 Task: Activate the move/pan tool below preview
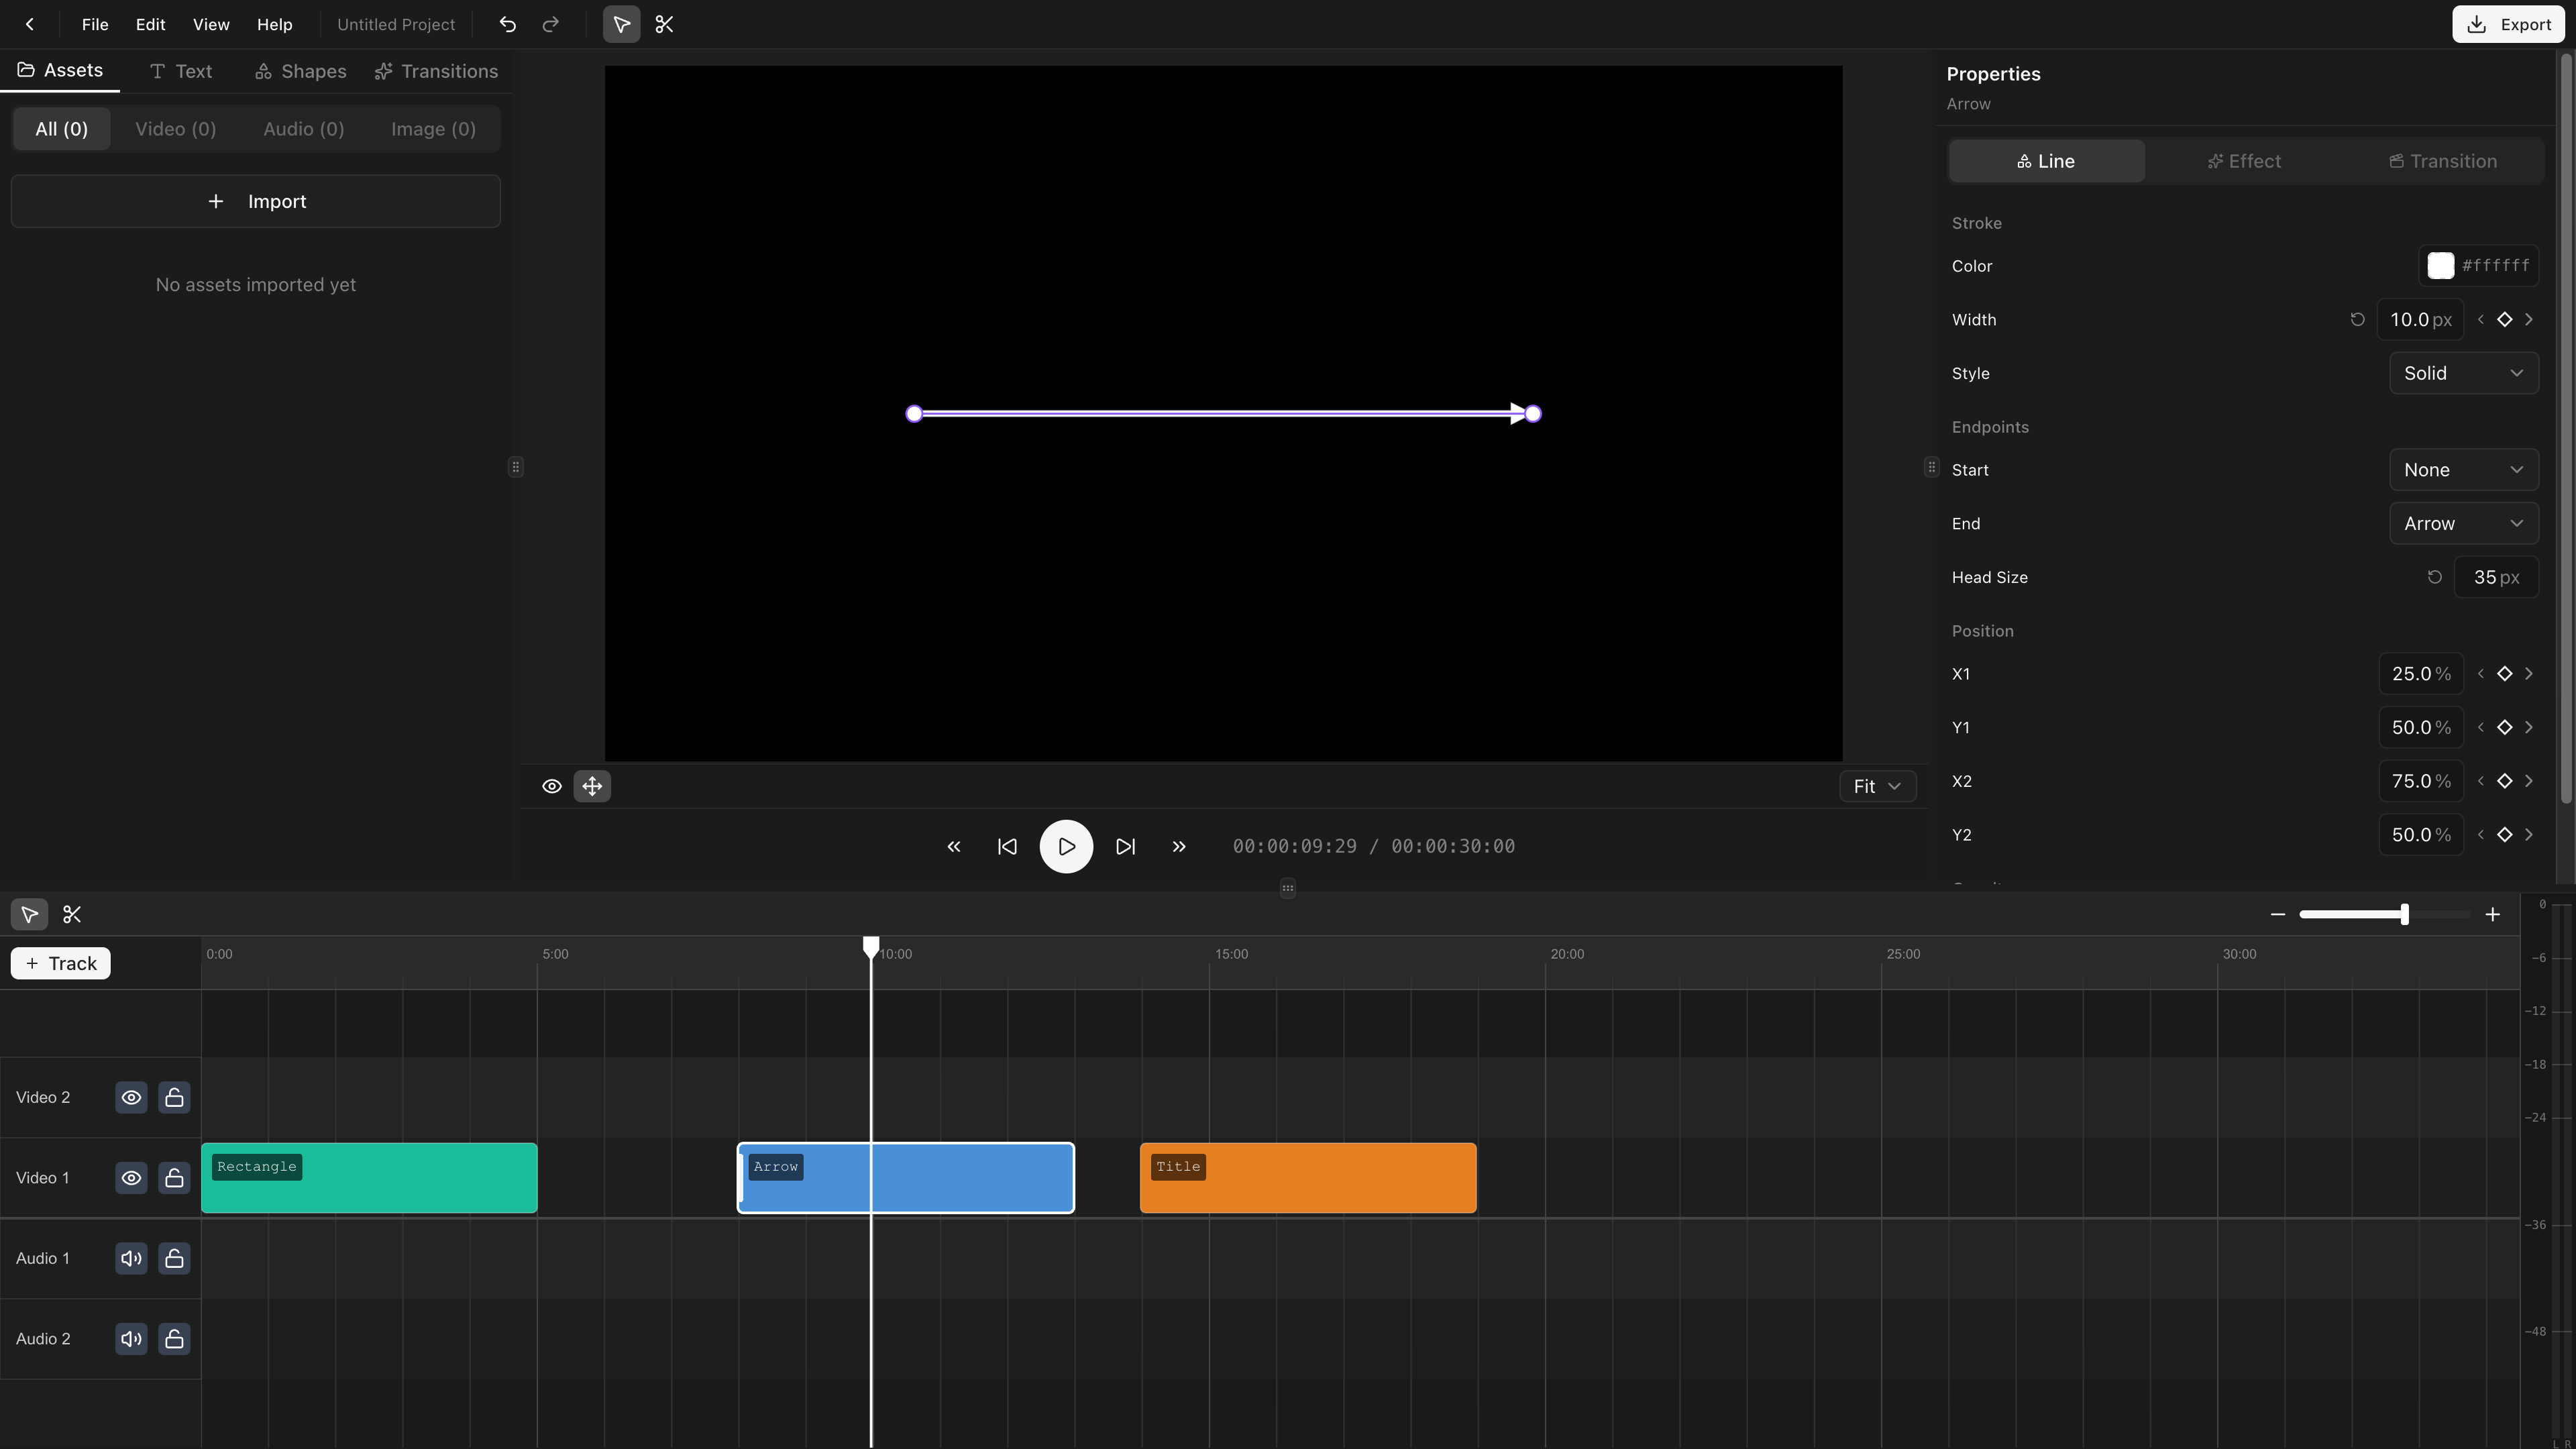[x=592, y=786]
